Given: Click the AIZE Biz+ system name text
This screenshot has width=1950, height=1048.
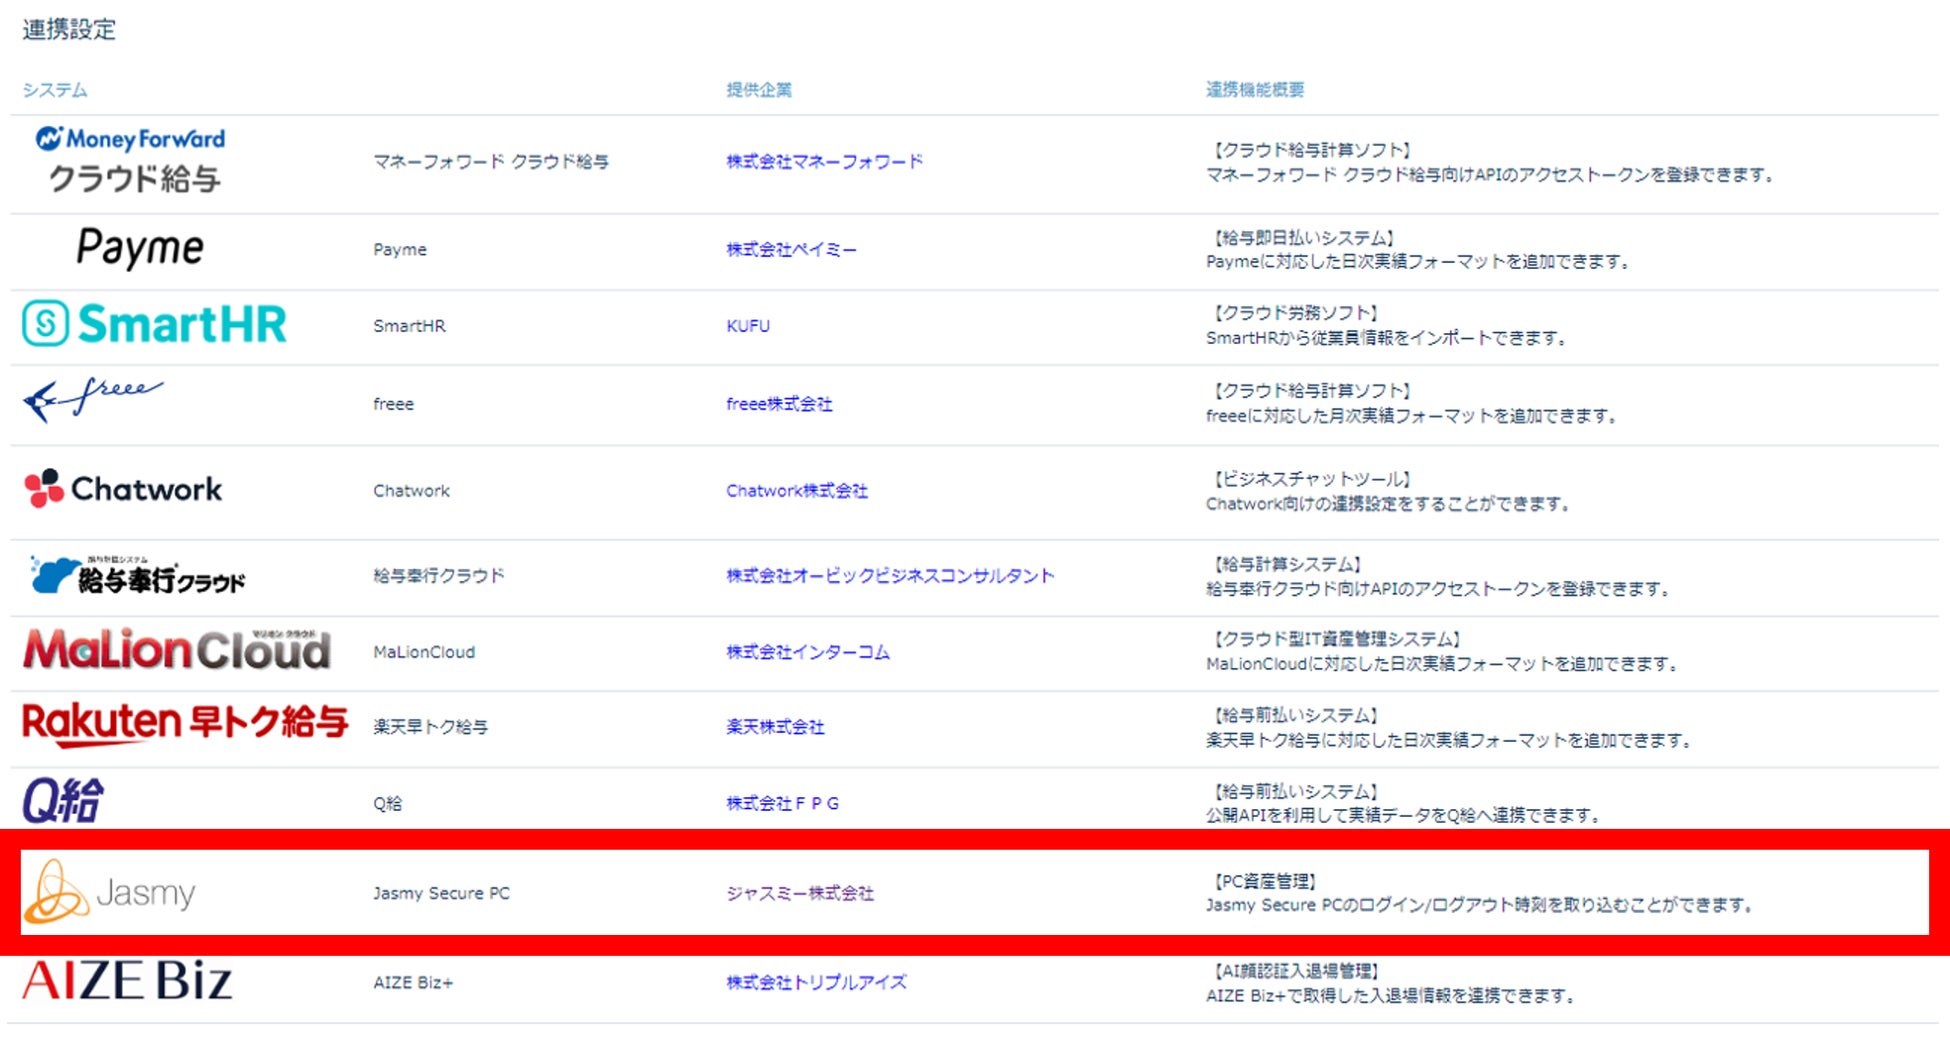Looking at the screenshot, I should 413,983.
